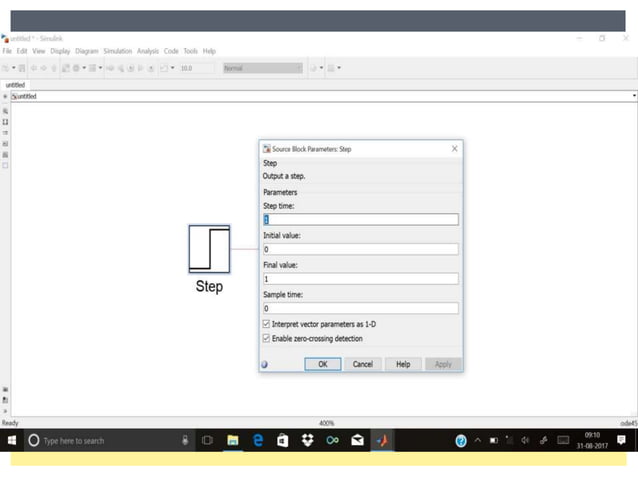
Task: Open Model Configuration Parameters gear icon
Action: coord(76,68)
